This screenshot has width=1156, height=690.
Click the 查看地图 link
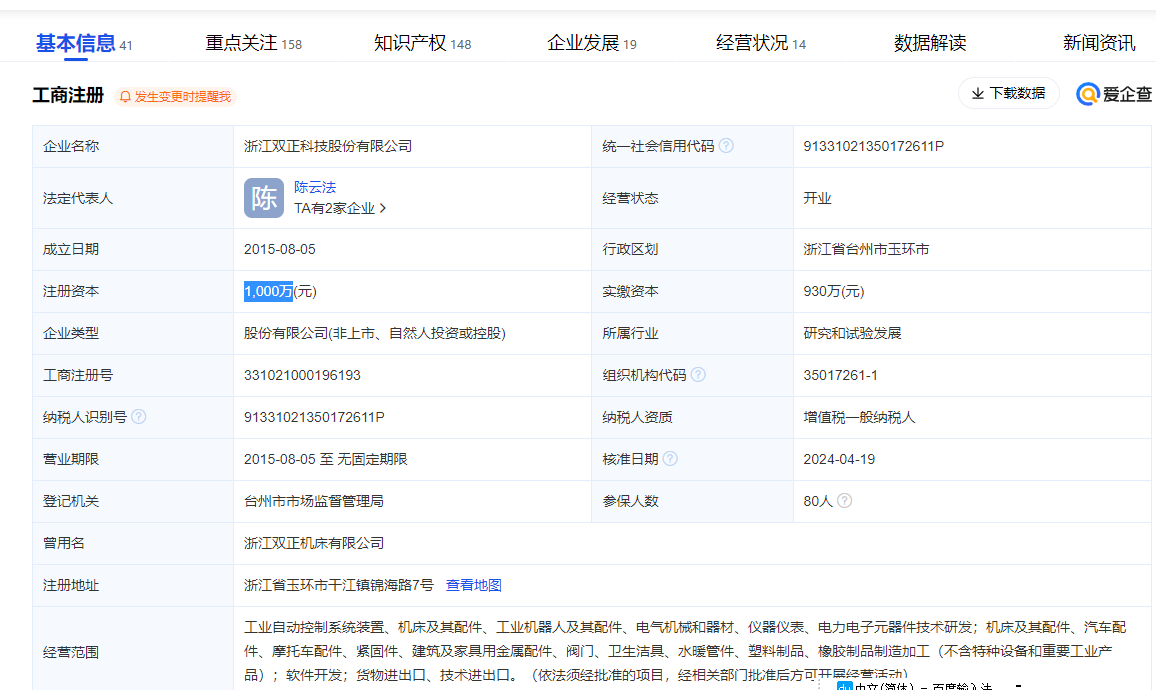coord(474,585)
